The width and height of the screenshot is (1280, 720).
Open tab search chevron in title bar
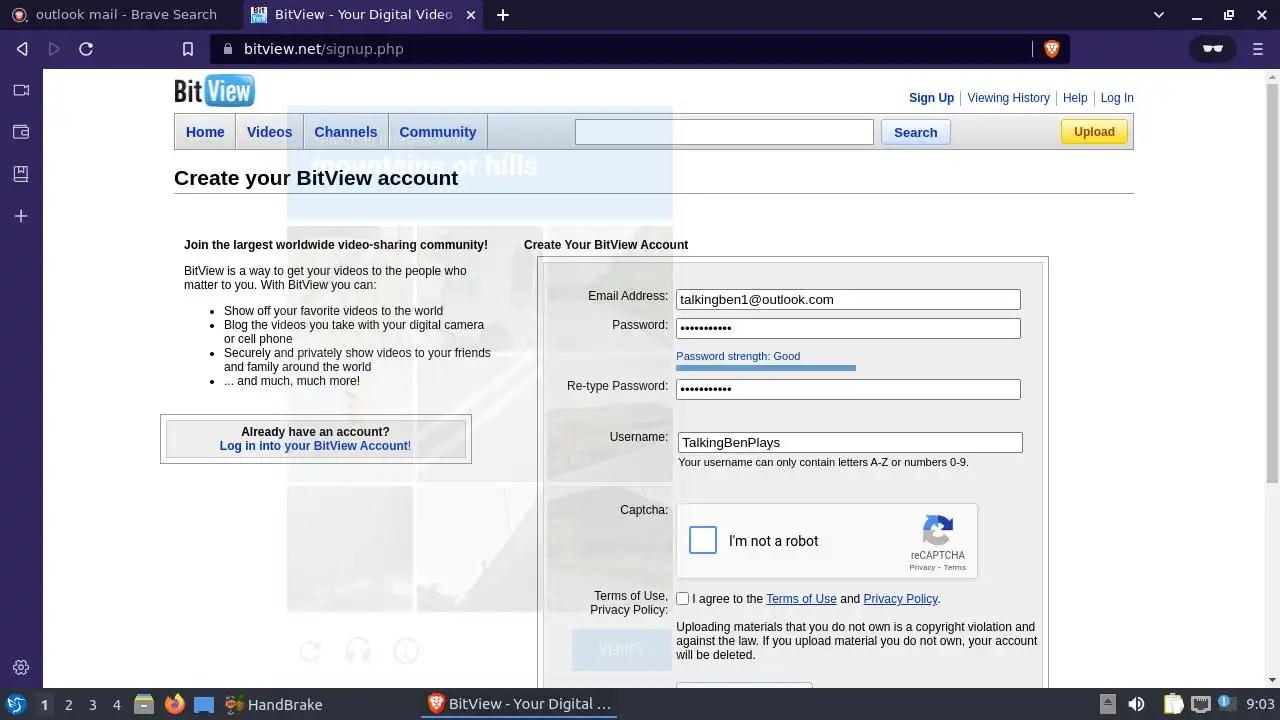pos(1159,15)
